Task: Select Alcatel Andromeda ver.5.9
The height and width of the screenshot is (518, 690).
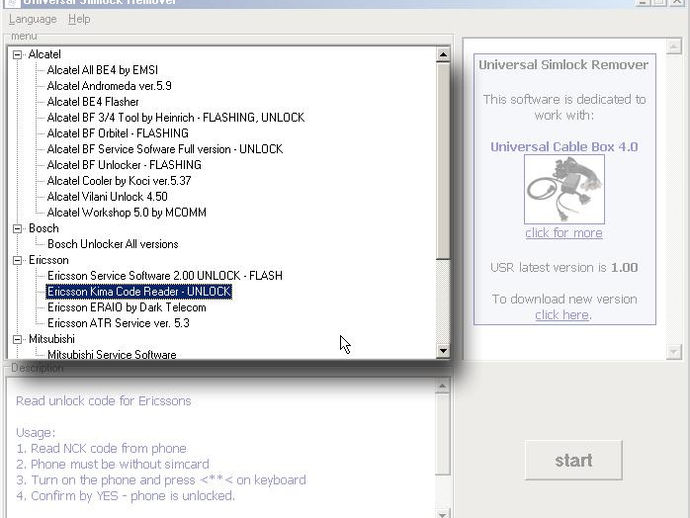Action: tap(109, 86)
